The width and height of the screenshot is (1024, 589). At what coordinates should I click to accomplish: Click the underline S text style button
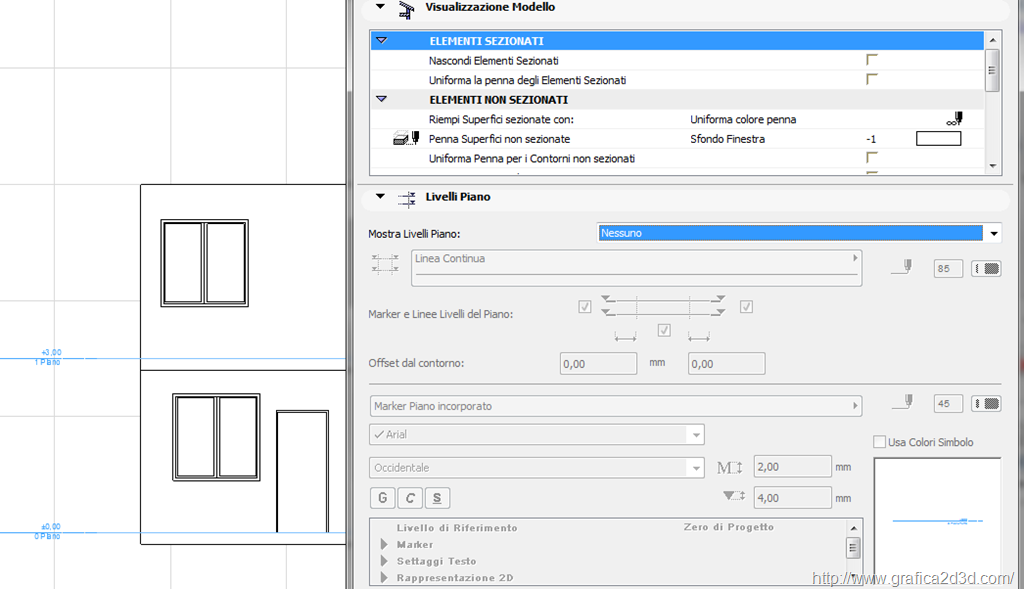pos(438,498)
